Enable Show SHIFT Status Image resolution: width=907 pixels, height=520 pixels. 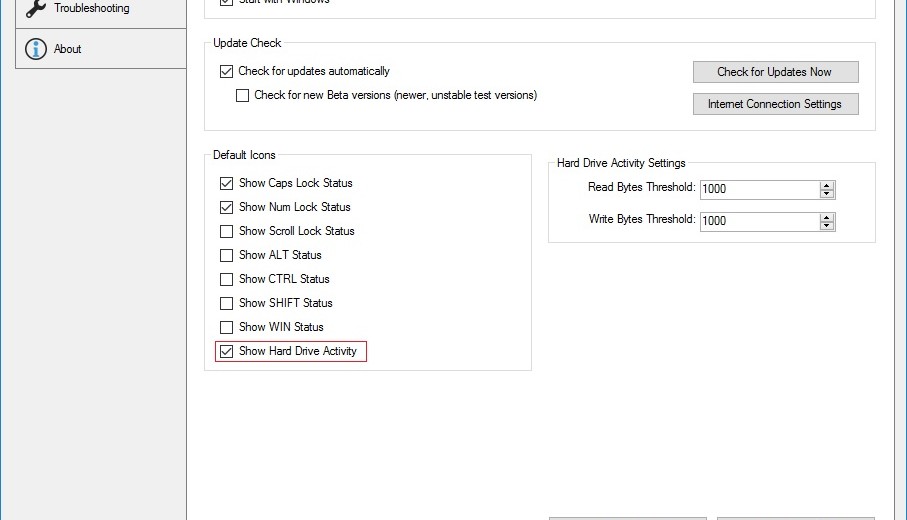tap(226, 304)
